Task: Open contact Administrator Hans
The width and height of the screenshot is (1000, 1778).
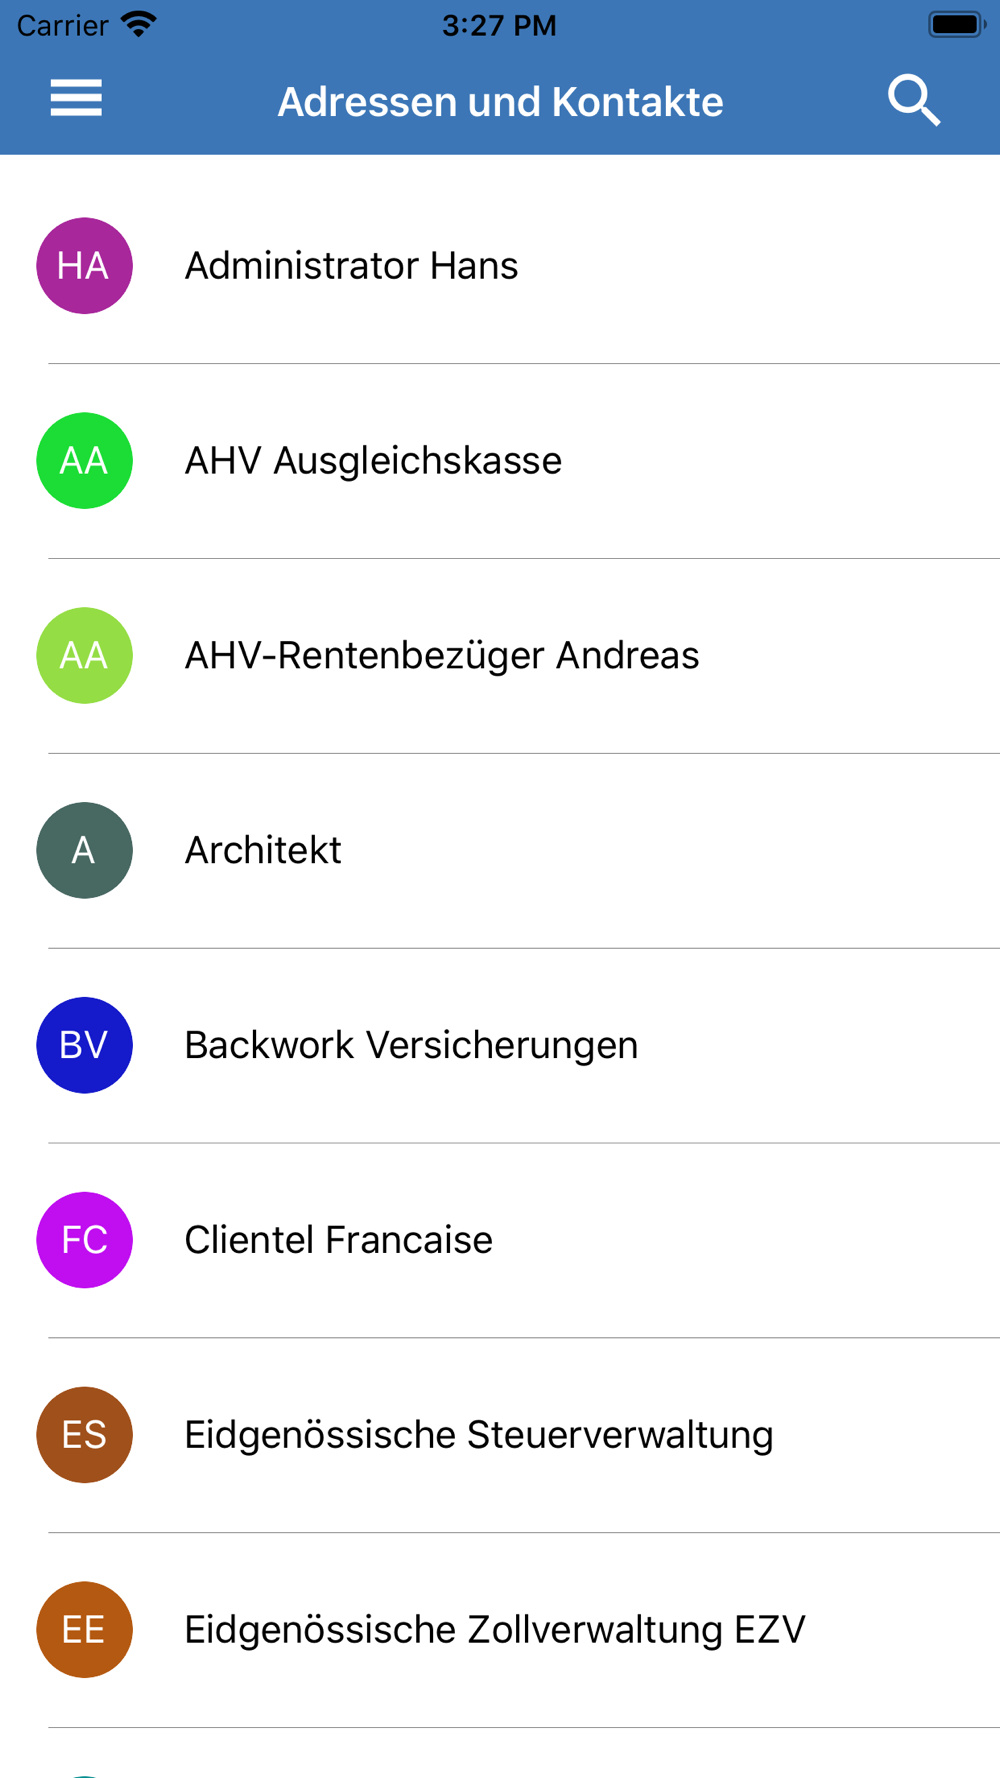Action: (500, 266)
